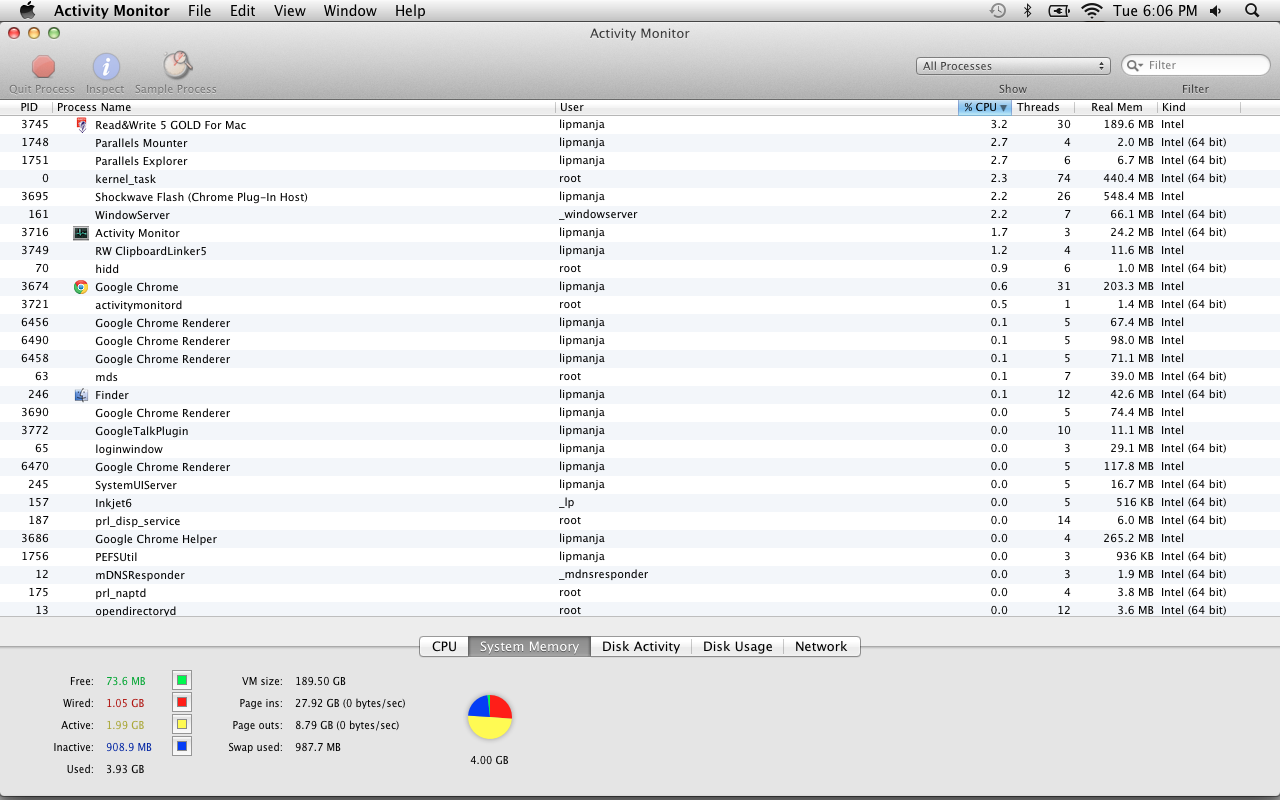Sort by the Real Mem column header
Image resolution: width=1280 pixels, height=800 pixels.
(x=1116, y=107)
